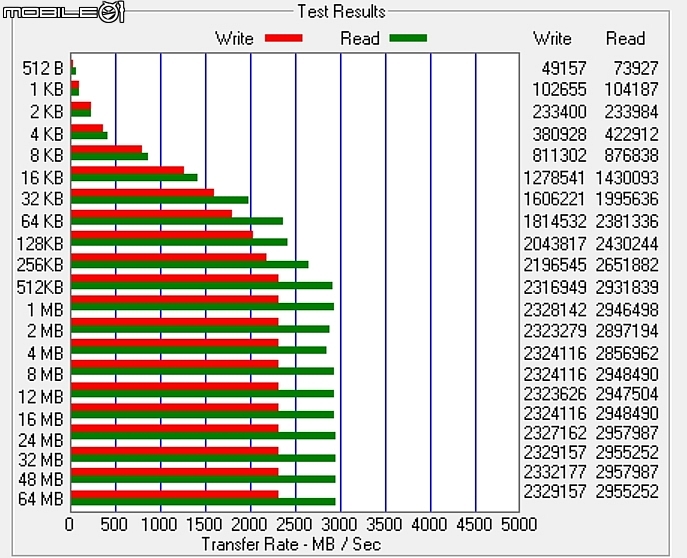Select the 512KB row label
This screenshot has height=558, width=687.
click(x=40, y=287)
